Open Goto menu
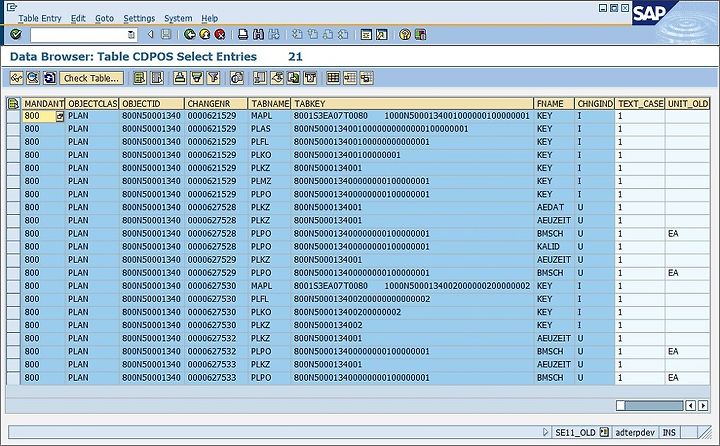Screen dimensions: 720x446 pos(104,18)
